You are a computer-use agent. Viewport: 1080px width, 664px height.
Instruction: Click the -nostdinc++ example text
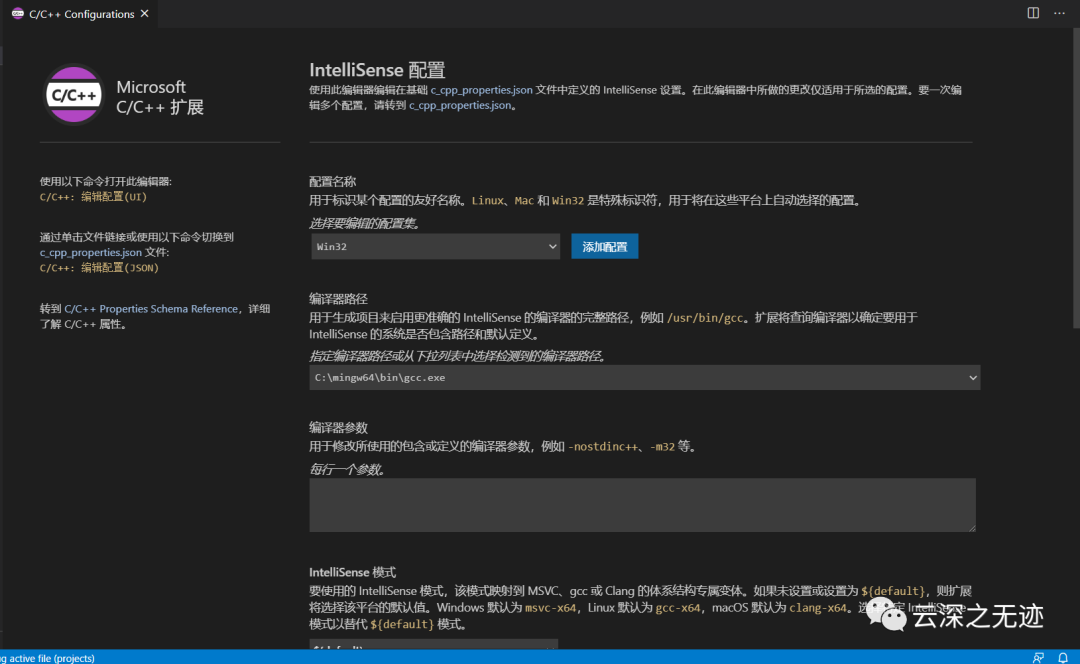603,446
